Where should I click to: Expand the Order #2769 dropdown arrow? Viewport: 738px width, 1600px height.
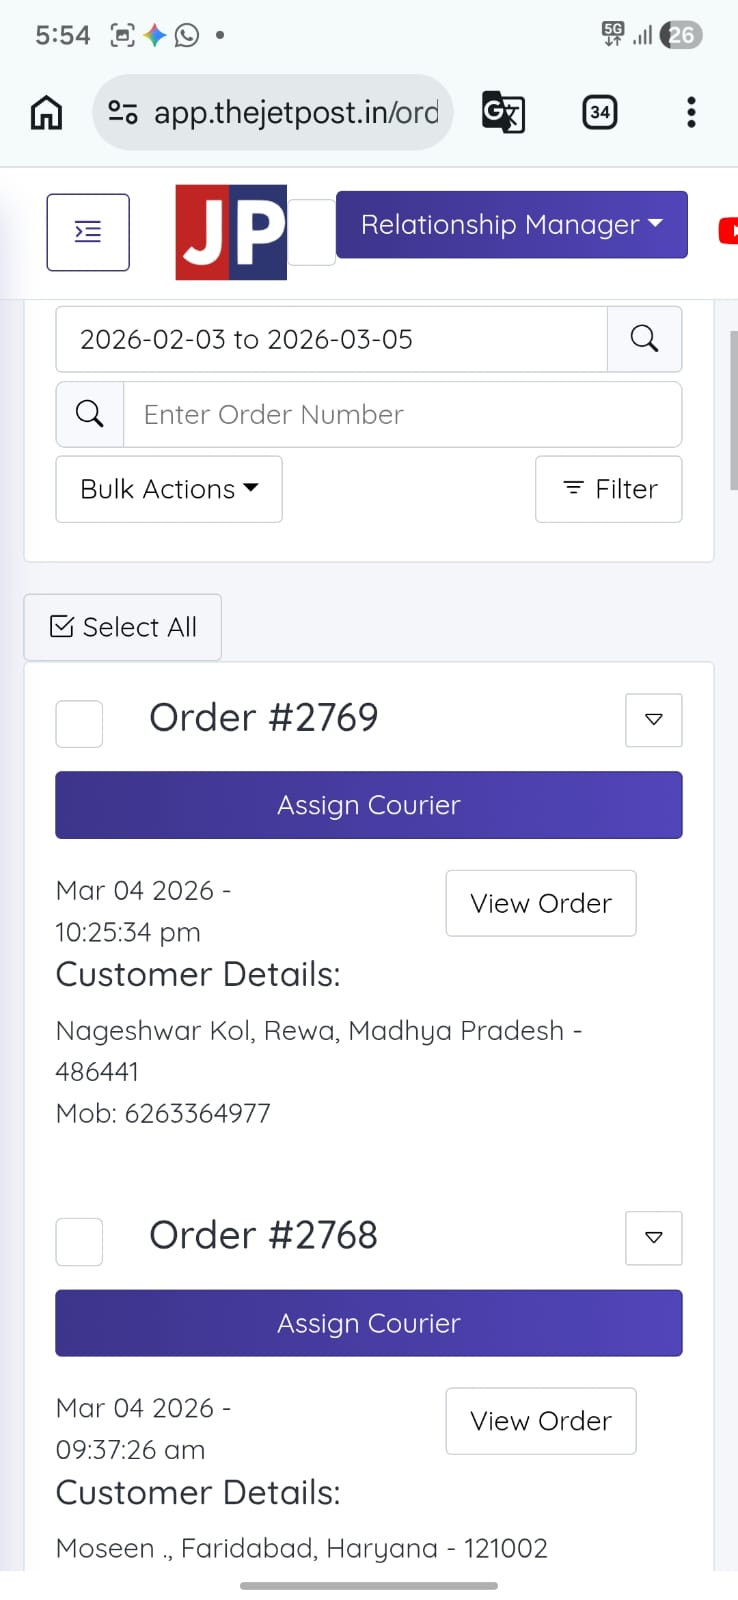click(x=653, y=720)
